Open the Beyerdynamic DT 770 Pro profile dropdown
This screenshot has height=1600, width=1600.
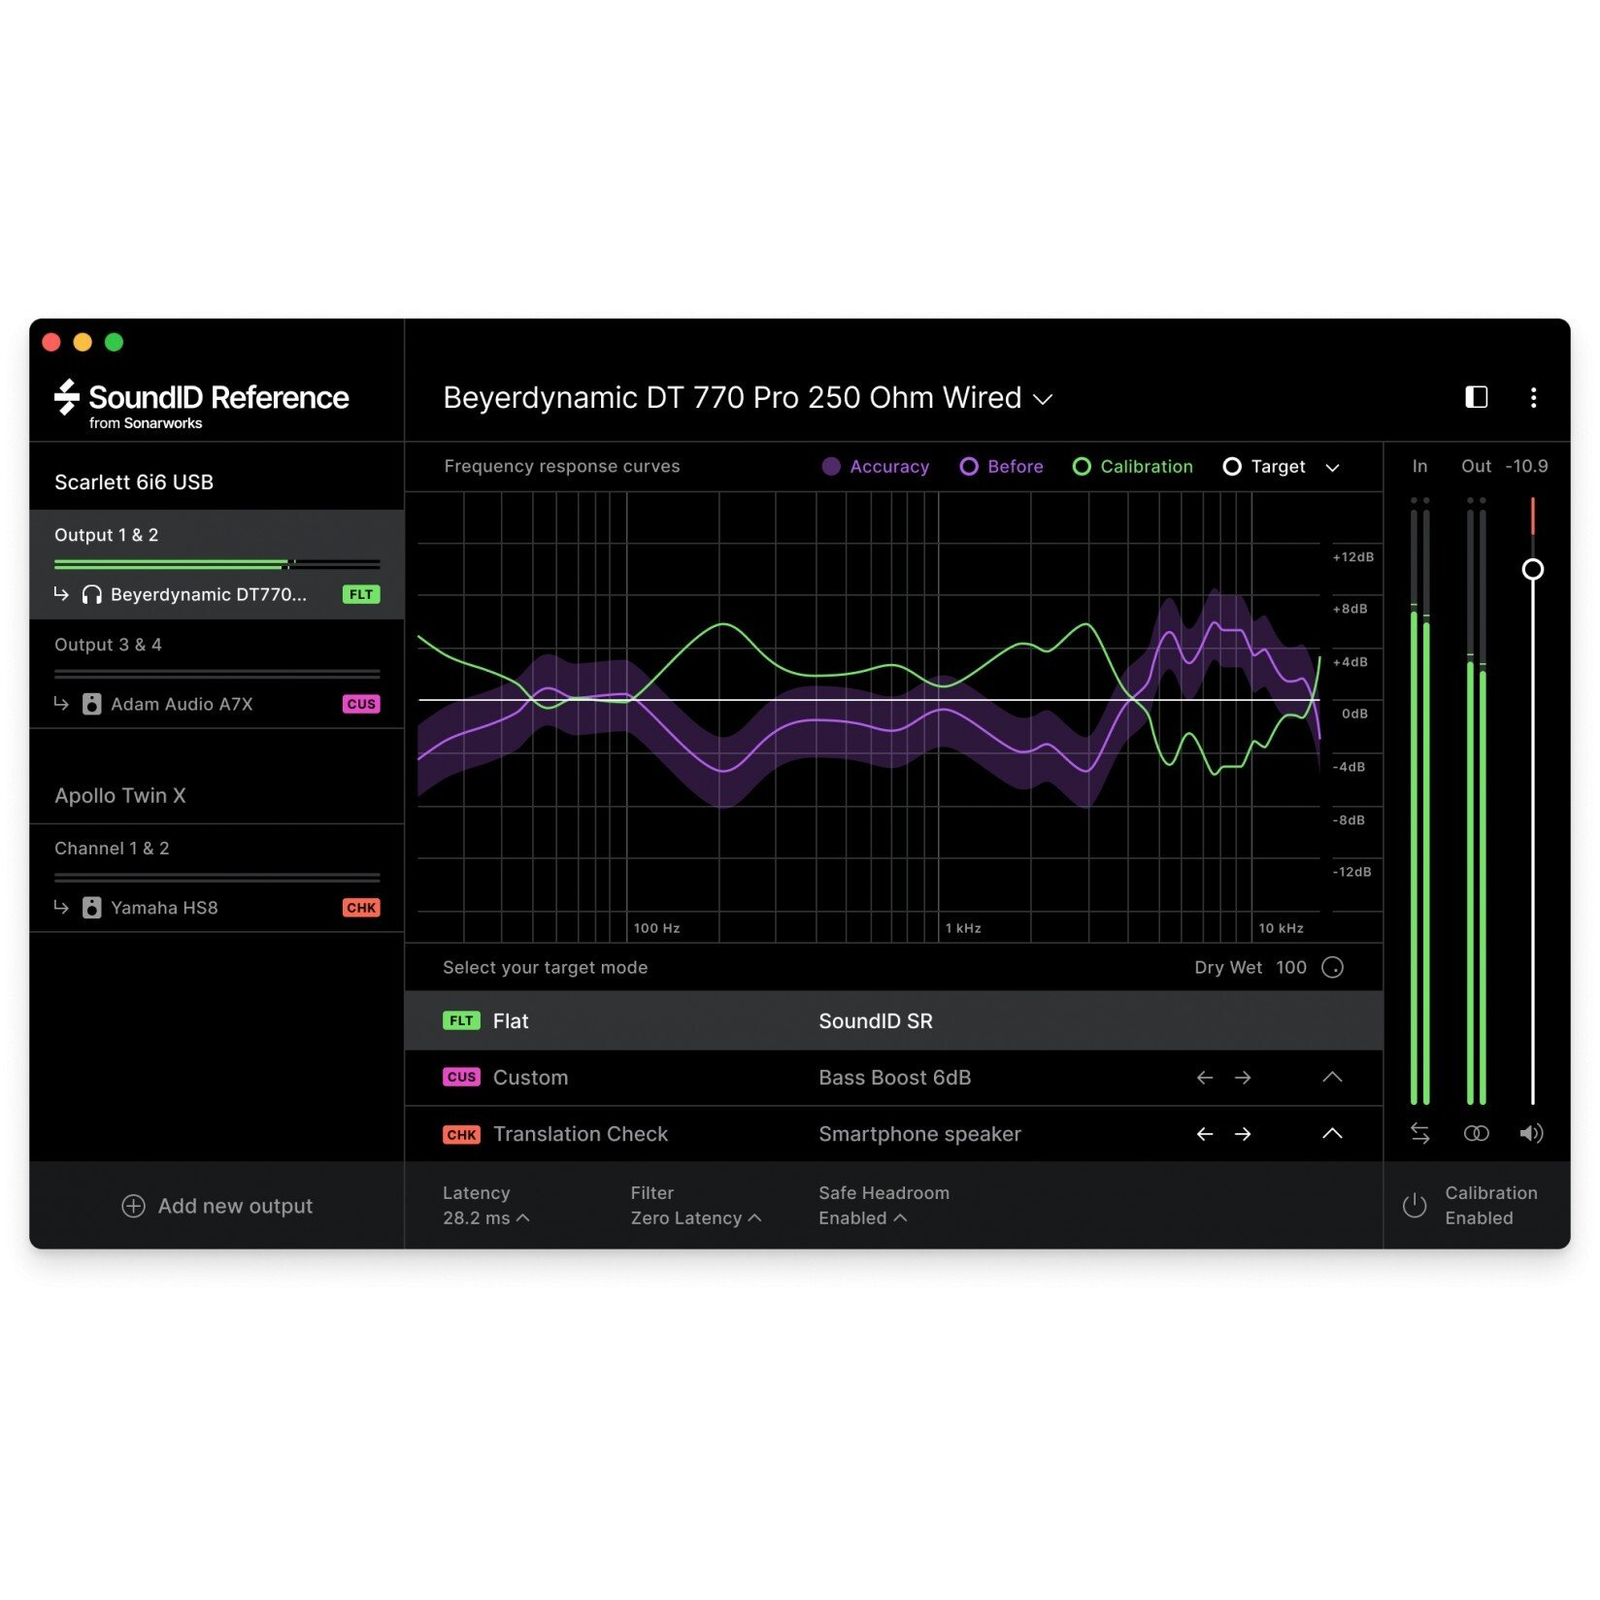(748, 398)
